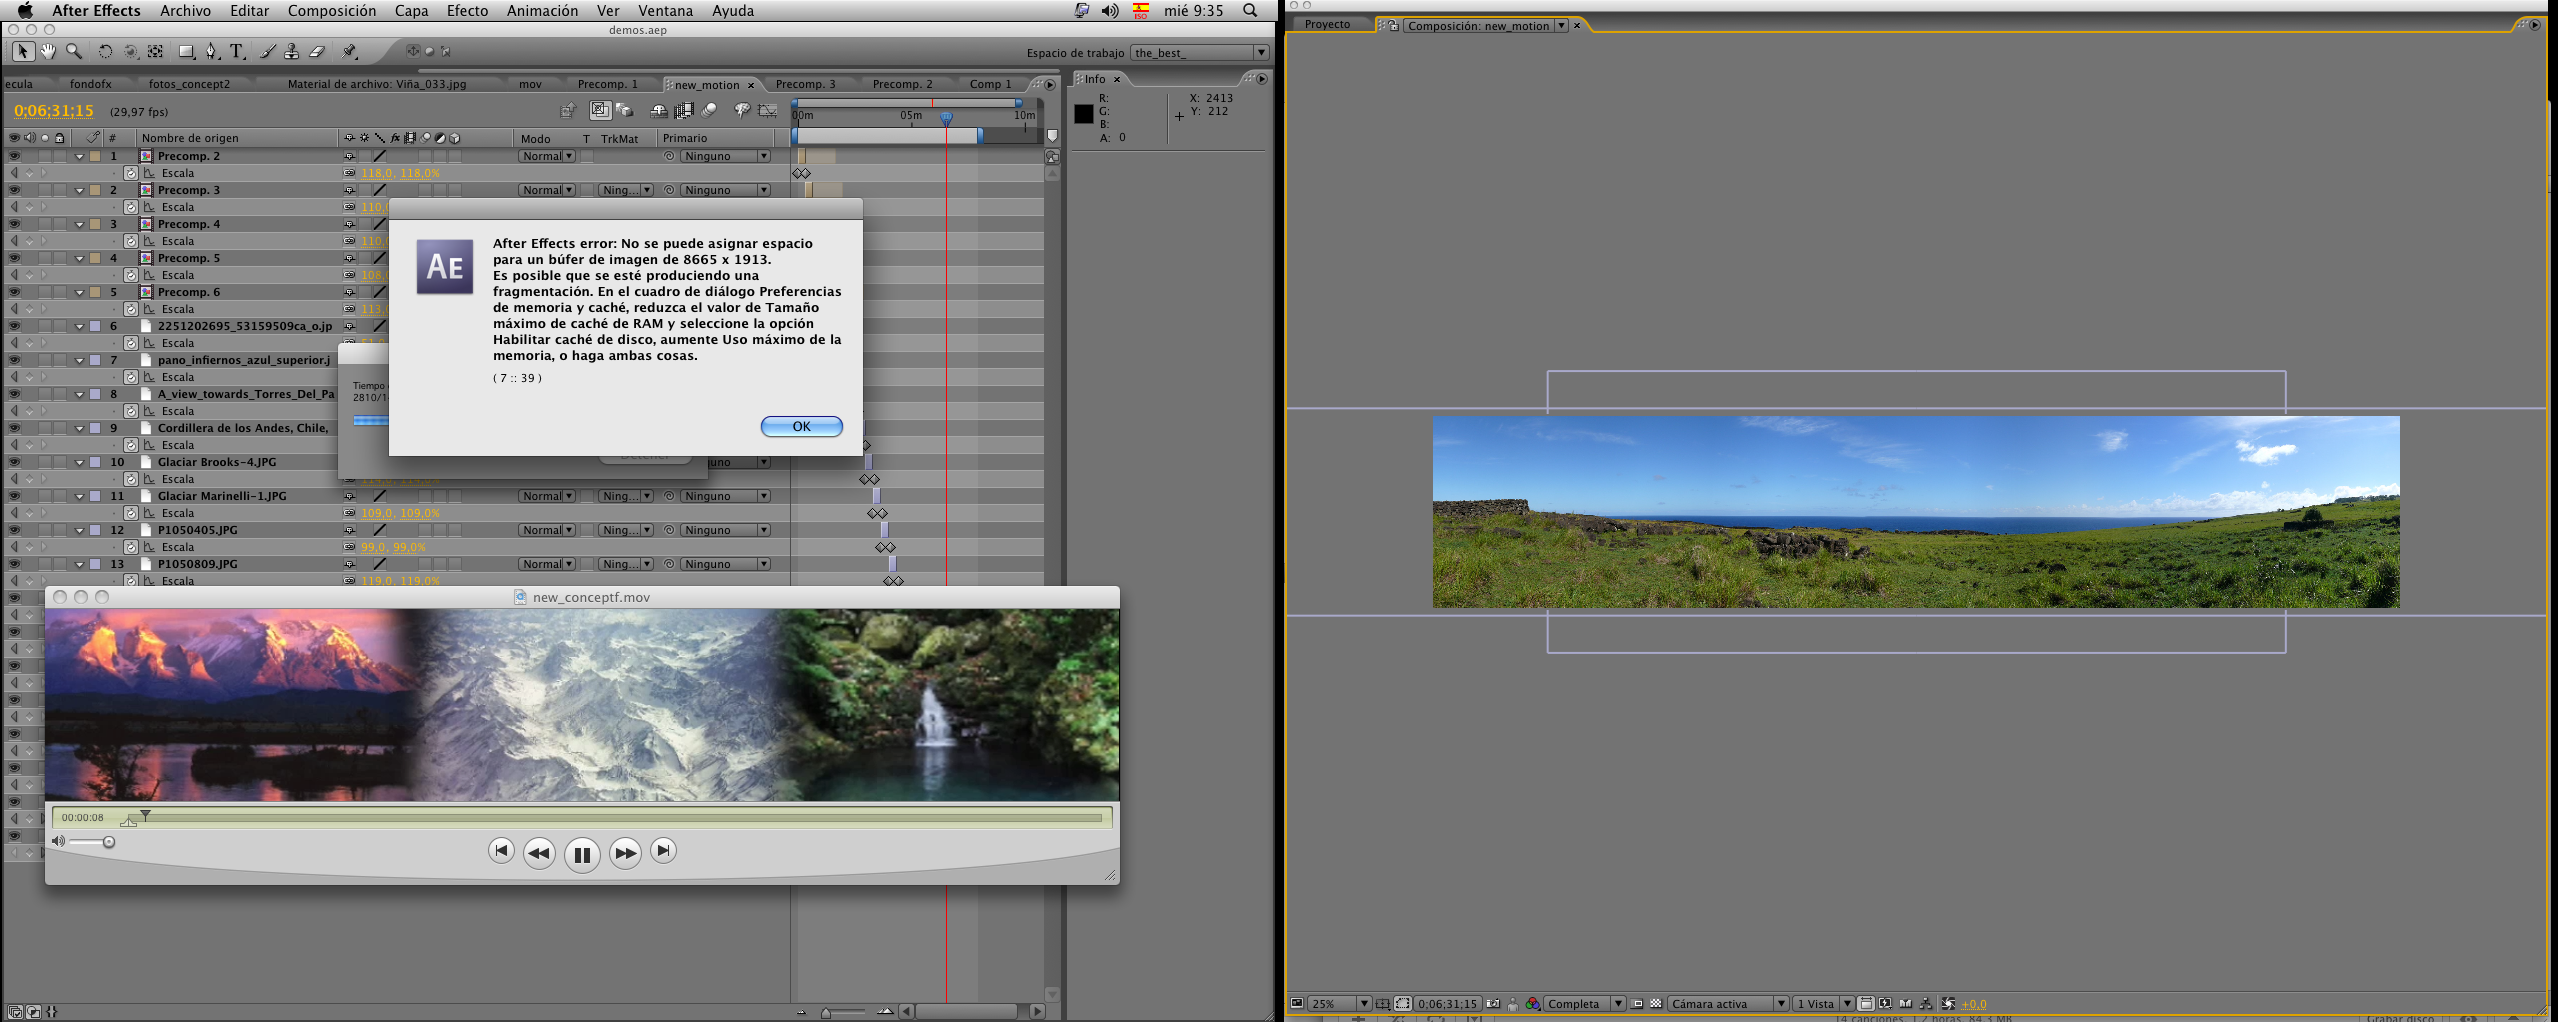Collapse the Glaciar Marinelli-1.JPG layer triangle
2558x1022 pixels.
tap(79, 496)
